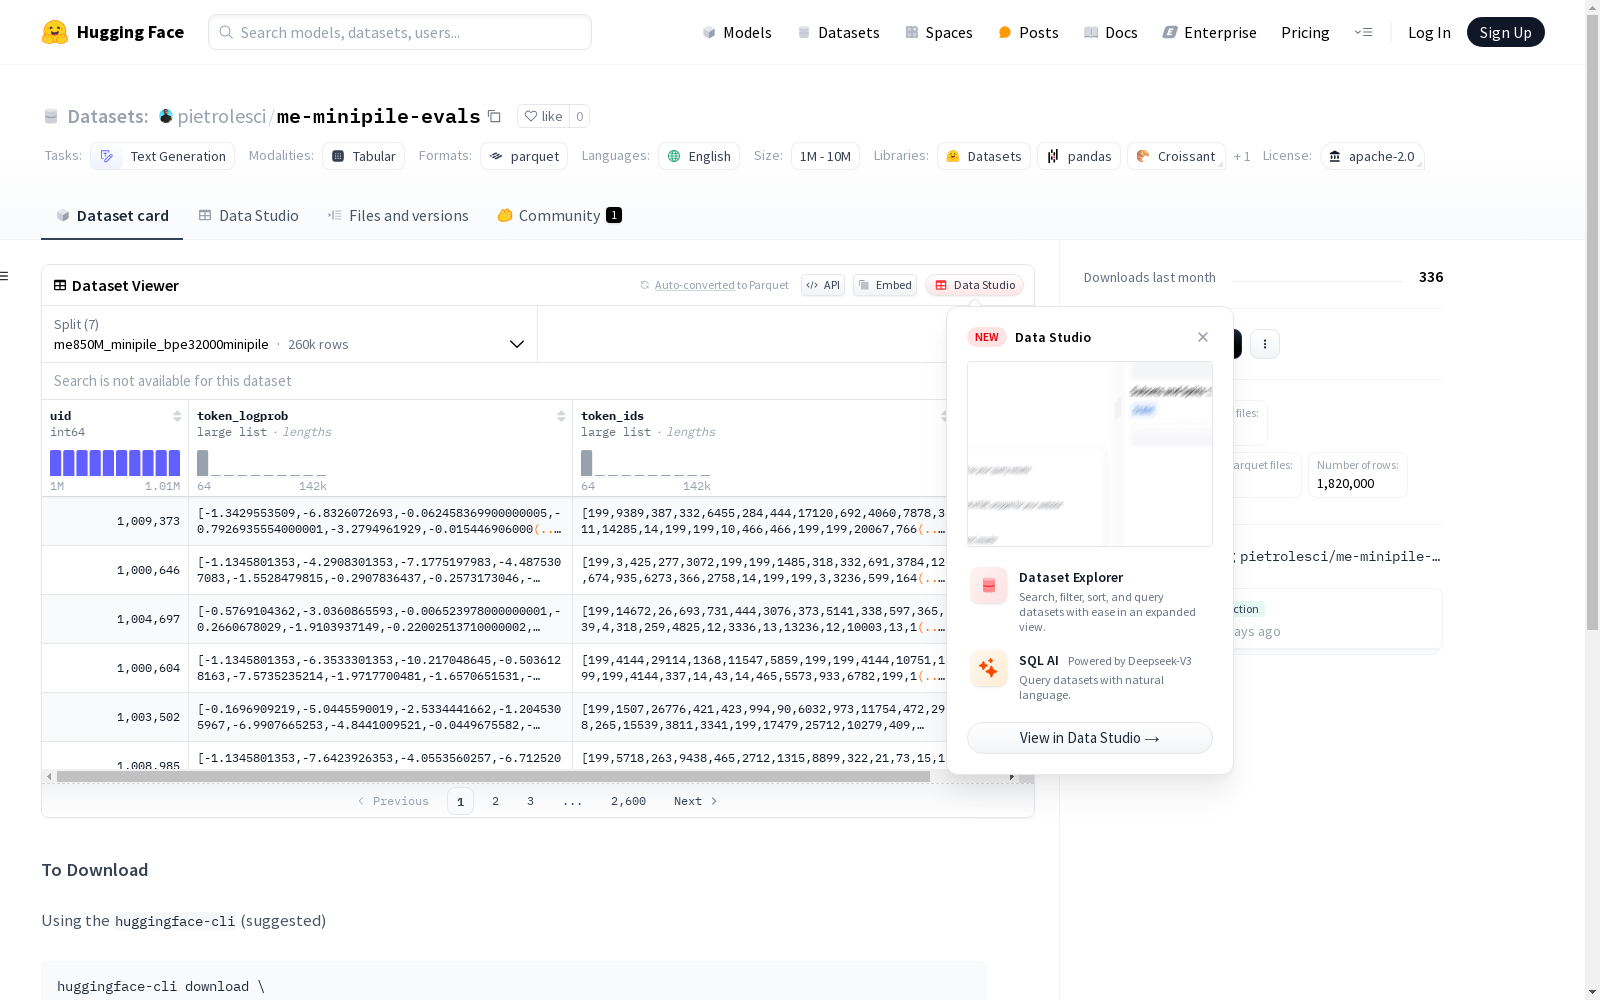1600x1000 pixels.
Task: Select the apache-2.0 license tag
Action: coord(1372,156)
